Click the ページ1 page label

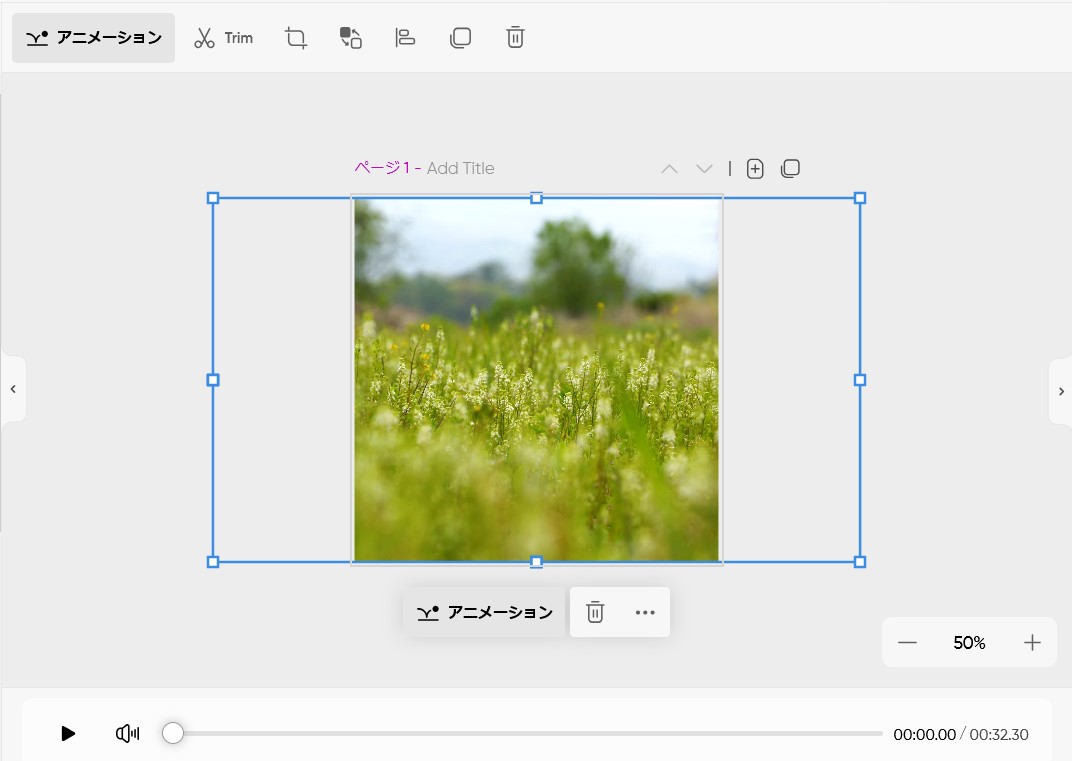pos(382,168)
